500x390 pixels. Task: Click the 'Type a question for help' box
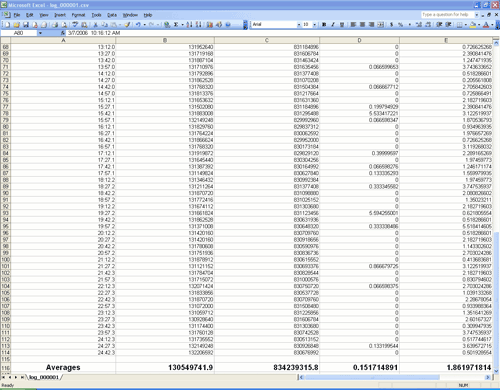[447, 15]
